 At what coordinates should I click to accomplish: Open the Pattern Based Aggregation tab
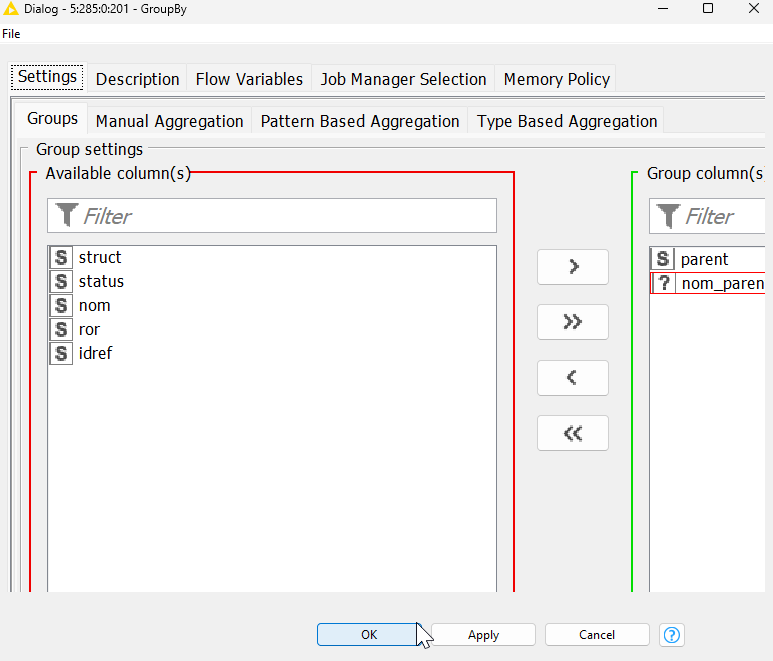pyautogui.click(x=360, y=121)
